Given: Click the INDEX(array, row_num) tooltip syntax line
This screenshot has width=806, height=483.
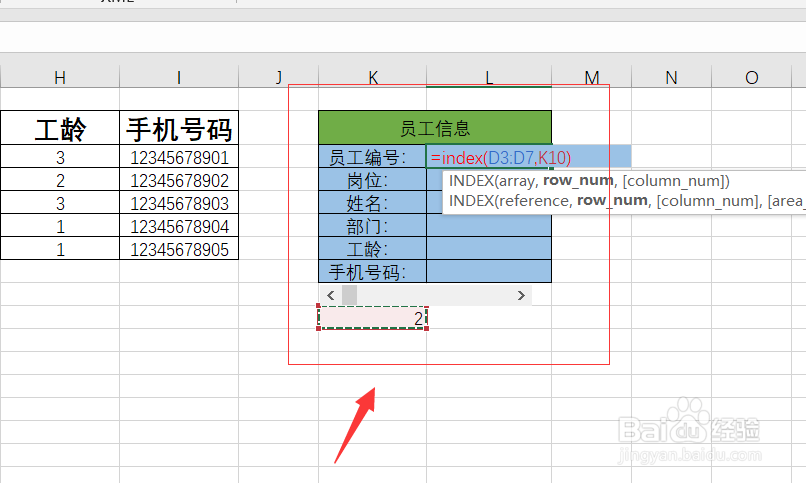Looking at the screenshot, I should (589, 180).
